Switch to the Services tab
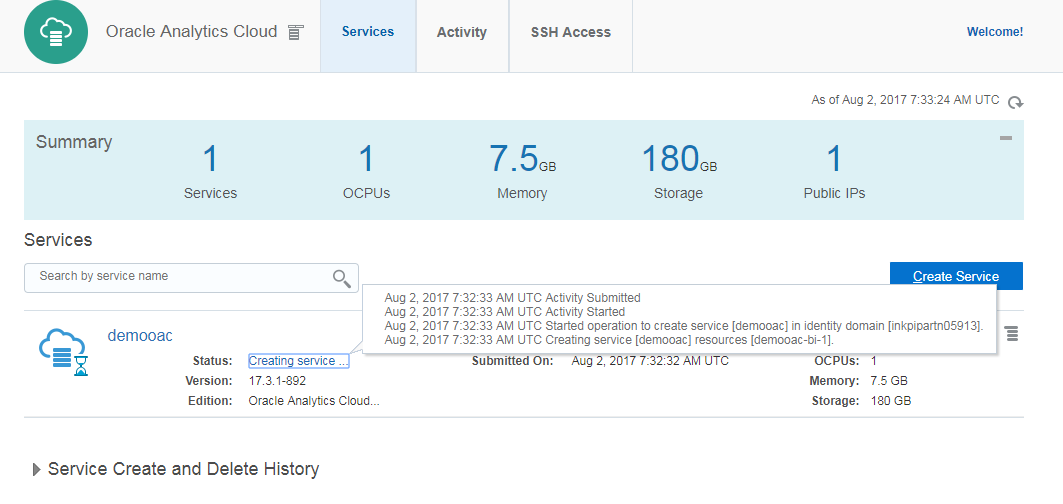The width and height of the screenshot is (1063, 504). tap(368, 32)
